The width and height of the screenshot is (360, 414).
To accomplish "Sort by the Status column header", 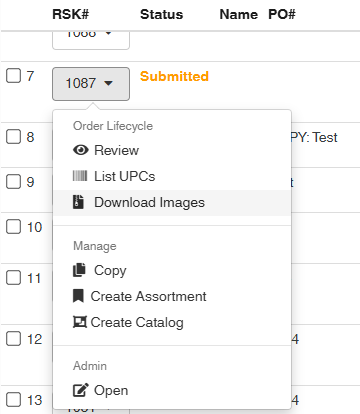I will tap(162, 14).
